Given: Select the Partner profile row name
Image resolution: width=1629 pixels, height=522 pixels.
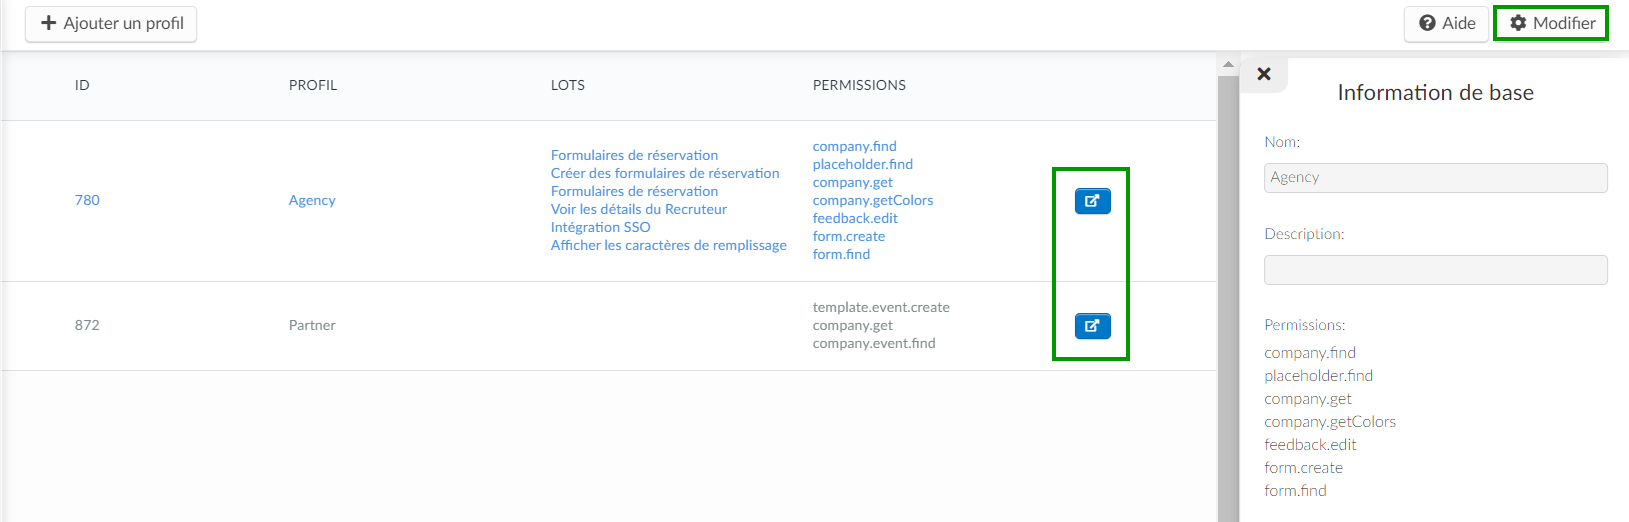Looking at the screenshot, I should click(x=312, y=325).
